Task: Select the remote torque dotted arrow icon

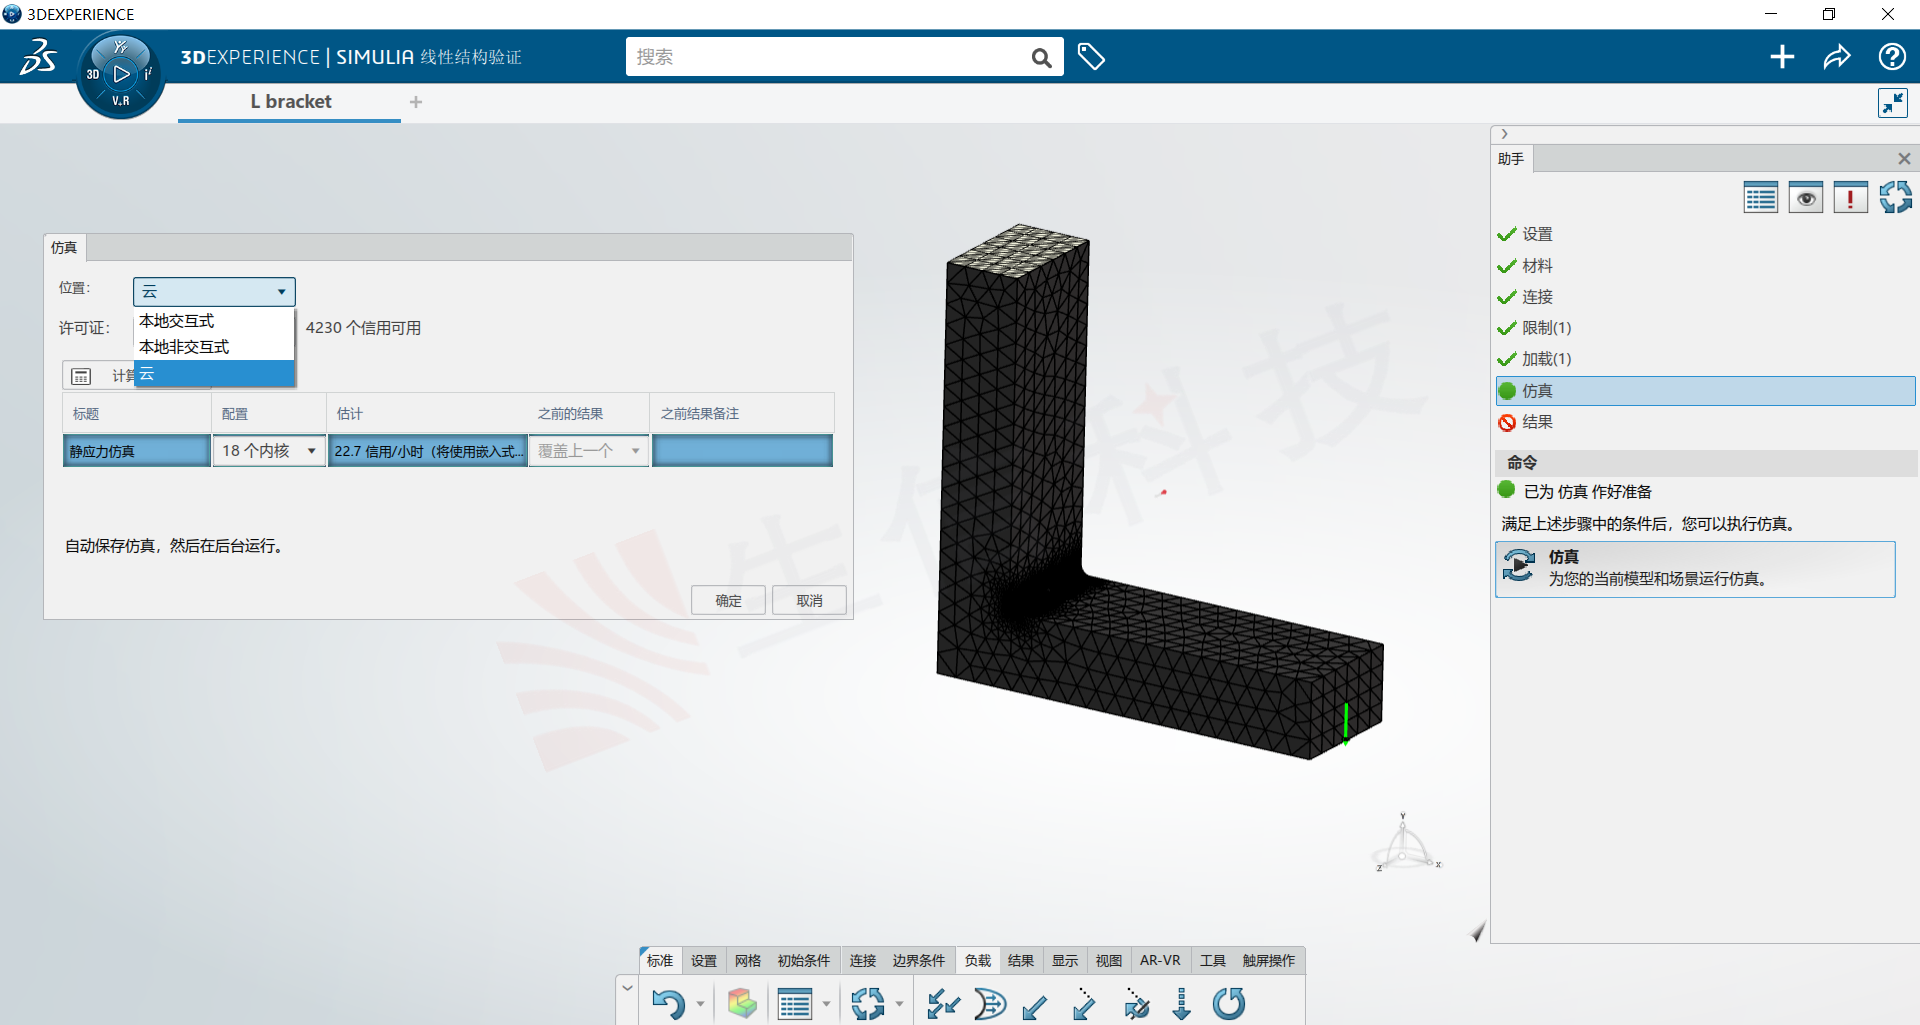Action: click(x=1135, y=1003)
